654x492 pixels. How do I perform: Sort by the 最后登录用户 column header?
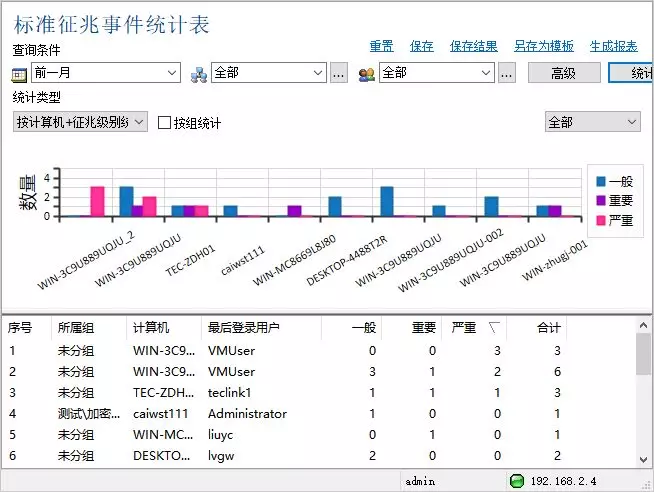pos(262,328)
